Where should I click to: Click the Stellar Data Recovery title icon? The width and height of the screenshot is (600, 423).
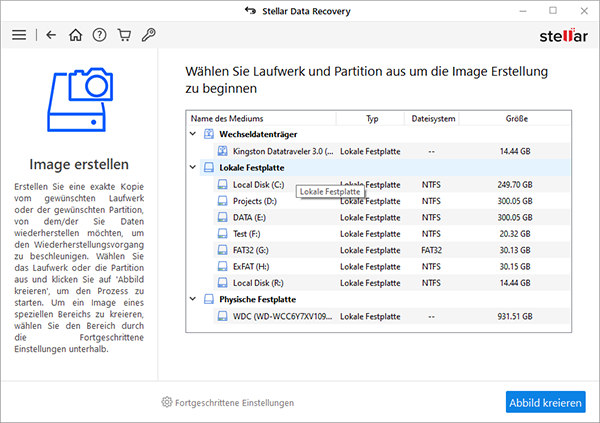click(251, 11)
